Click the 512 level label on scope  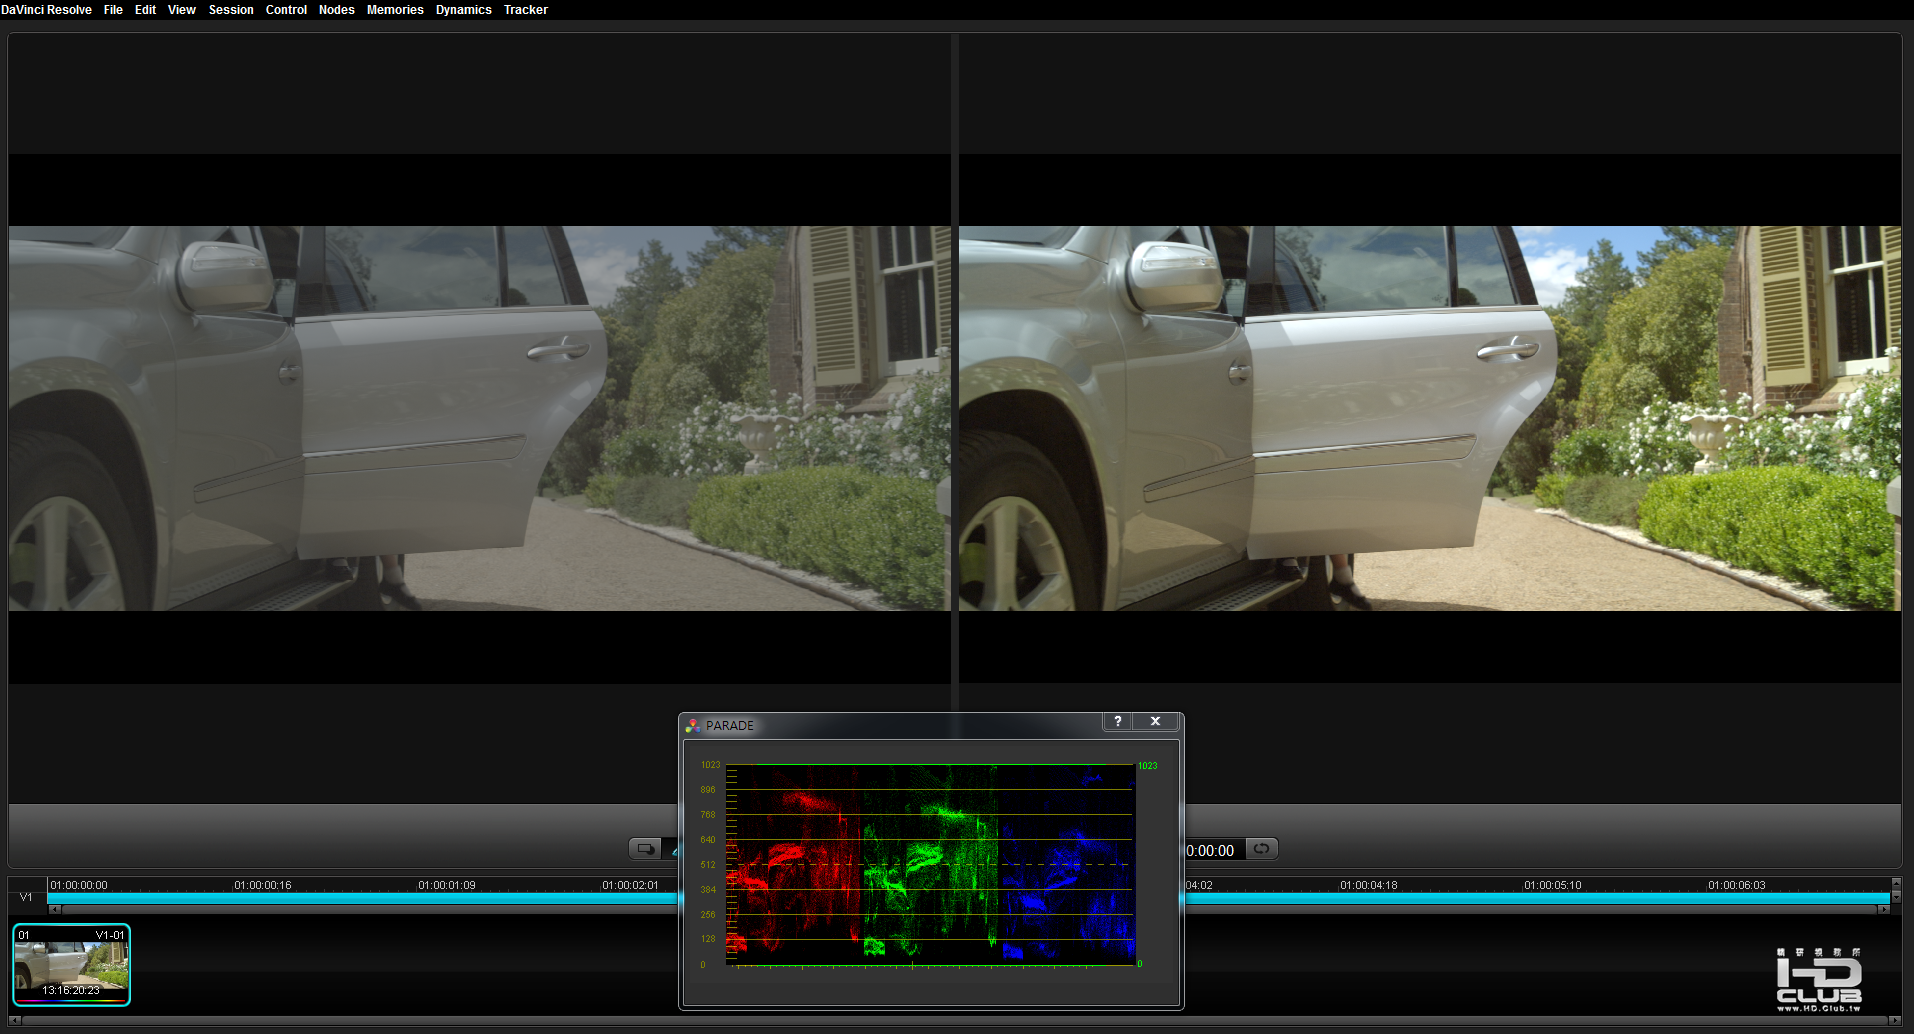[x=708, y=865]
